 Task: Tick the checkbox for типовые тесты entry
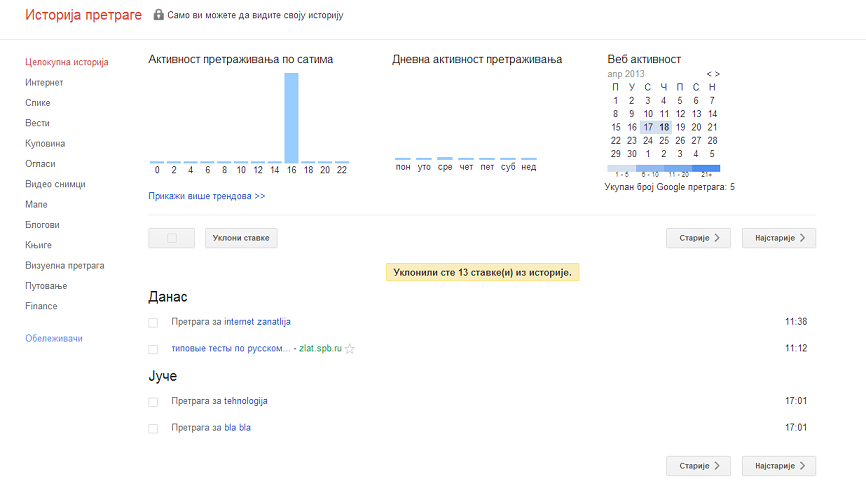[x=153, y=349]
